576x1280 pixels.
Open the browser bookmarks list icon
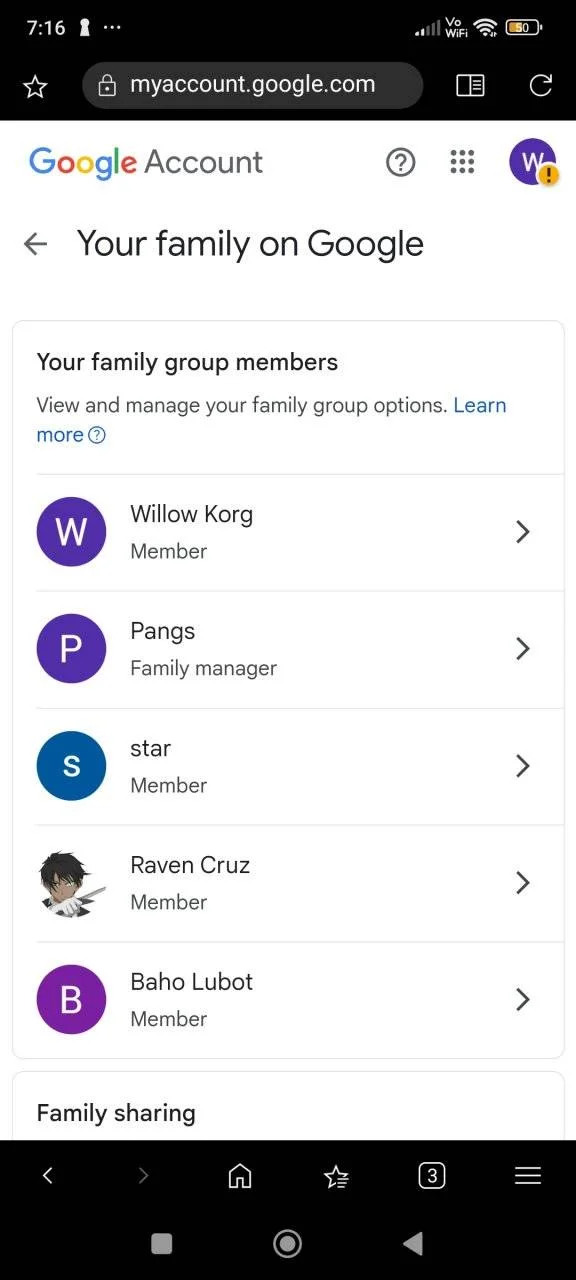[336, 1177]
